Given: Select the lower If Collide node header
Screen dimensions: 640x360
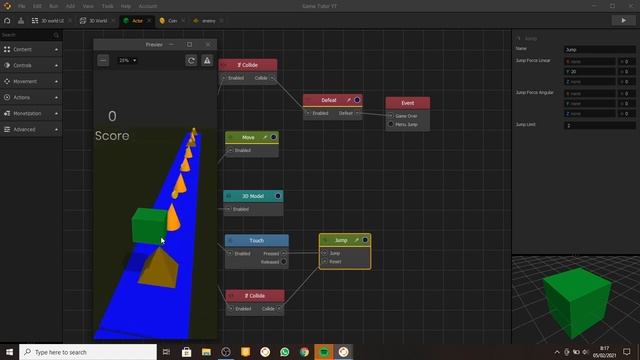Looking at the screenshot, I should tap(255, 296).
